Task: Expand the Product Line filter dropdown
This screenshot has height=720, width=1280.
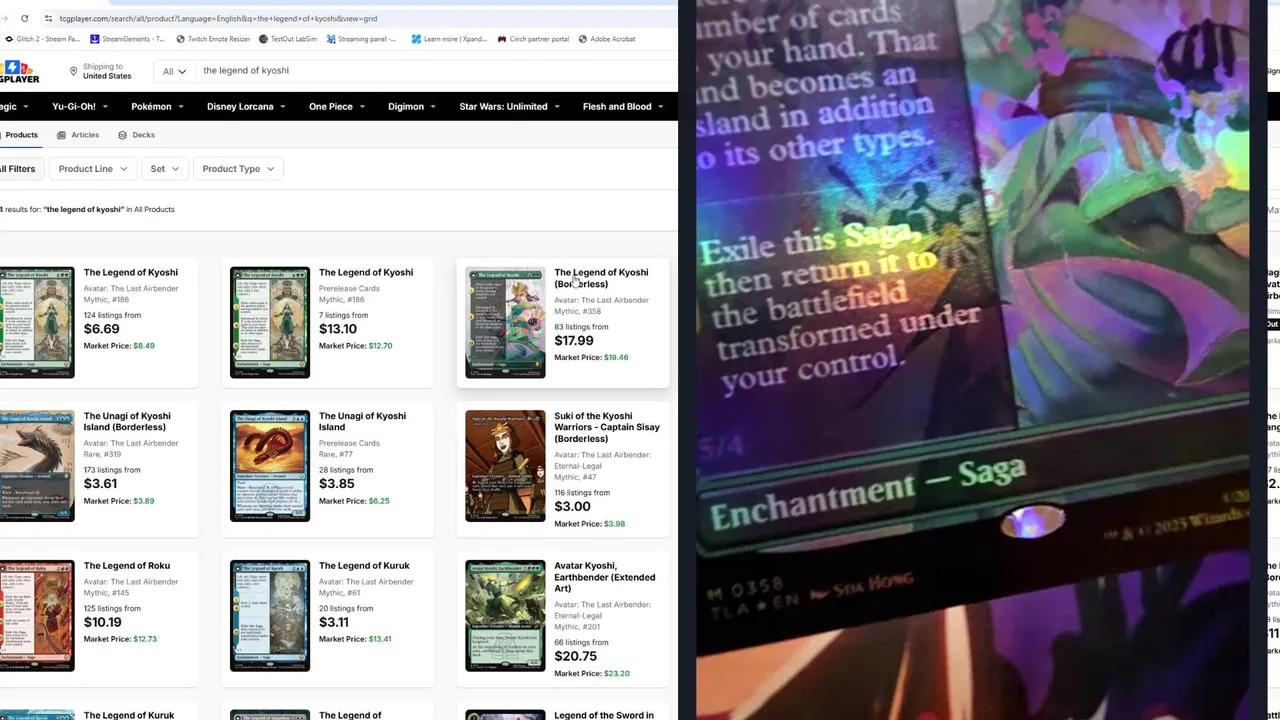Action: pos(93,169)
